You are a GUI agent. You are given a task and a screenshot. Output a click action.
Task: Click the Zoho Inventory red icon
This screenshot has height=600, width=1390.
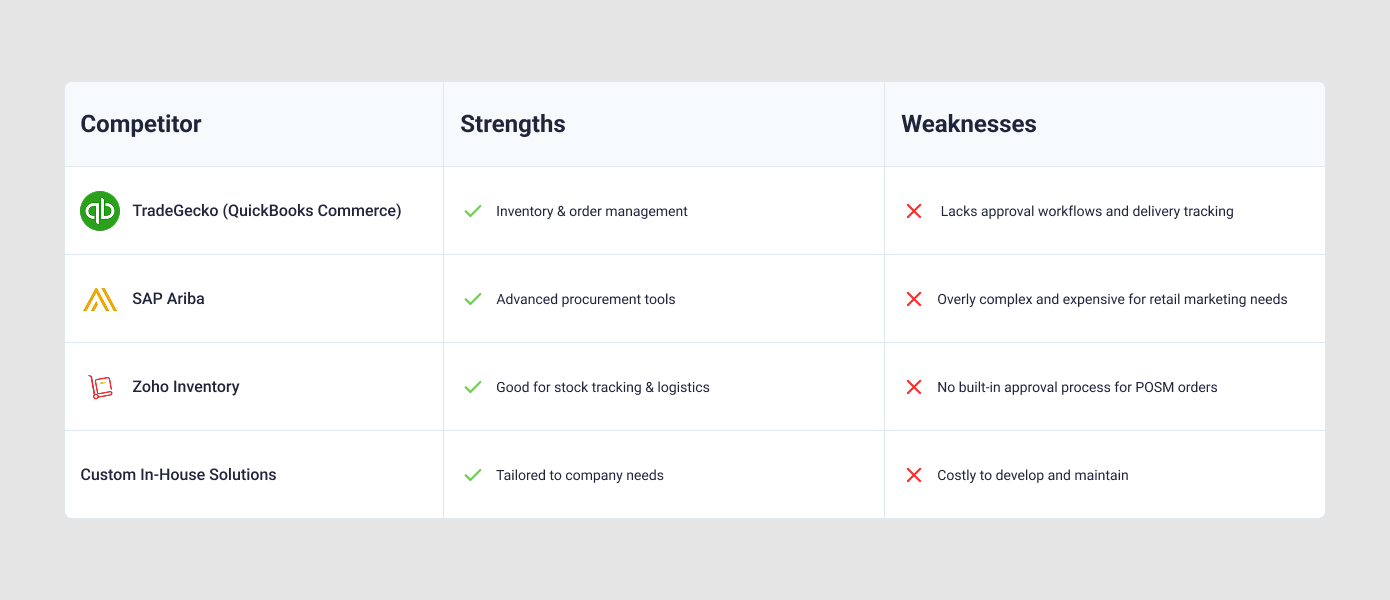point(100,387)
